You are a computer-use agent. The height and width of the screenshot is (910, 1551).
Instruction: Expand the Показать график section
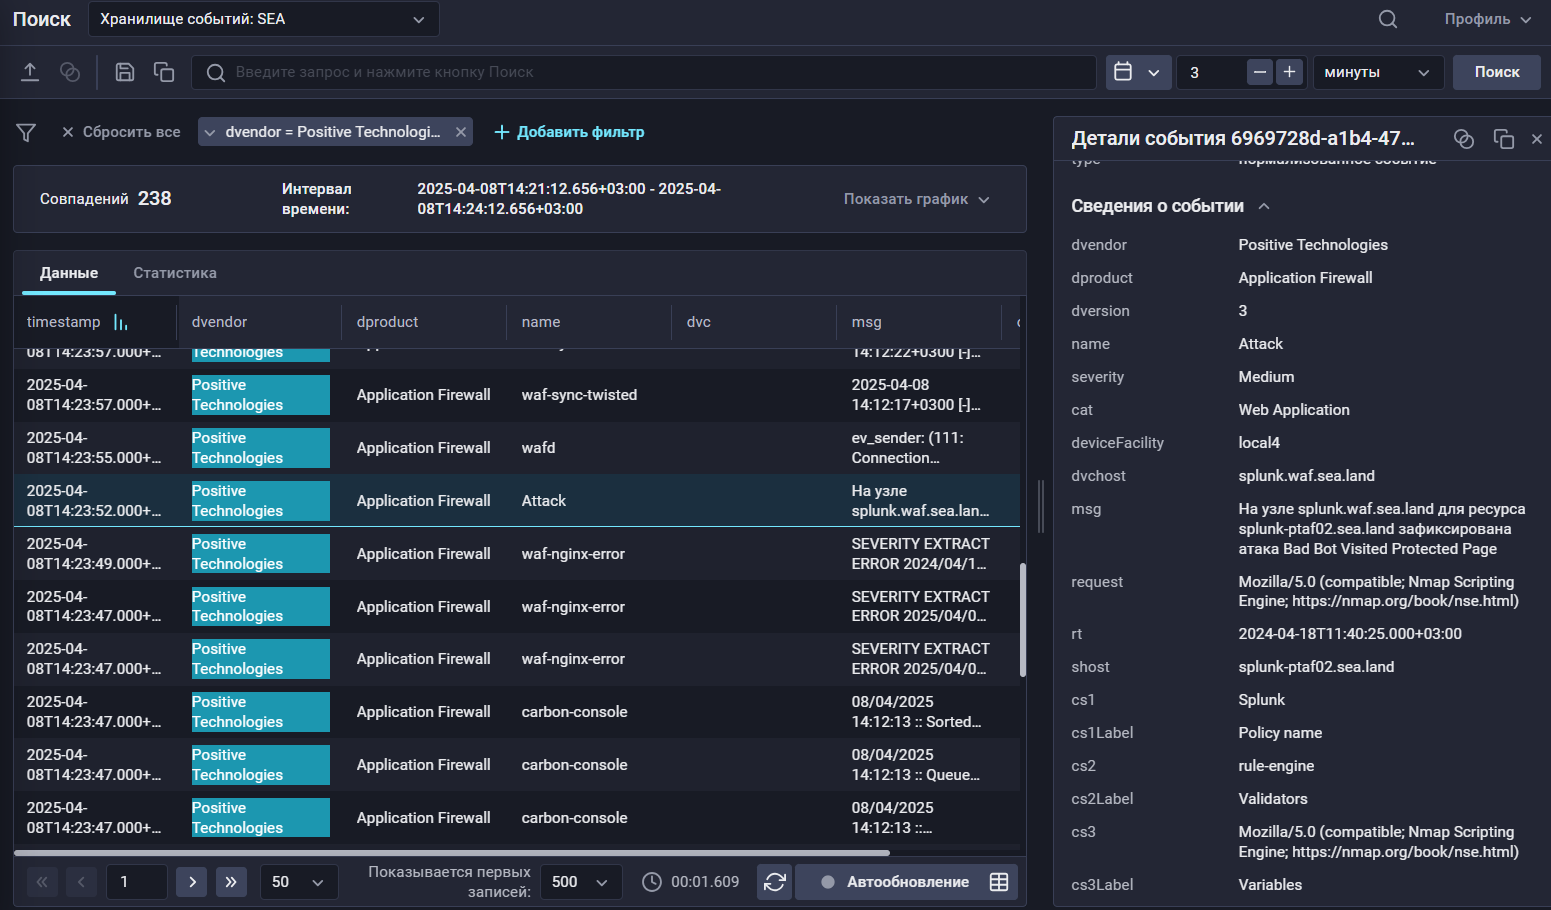(916, 199)
